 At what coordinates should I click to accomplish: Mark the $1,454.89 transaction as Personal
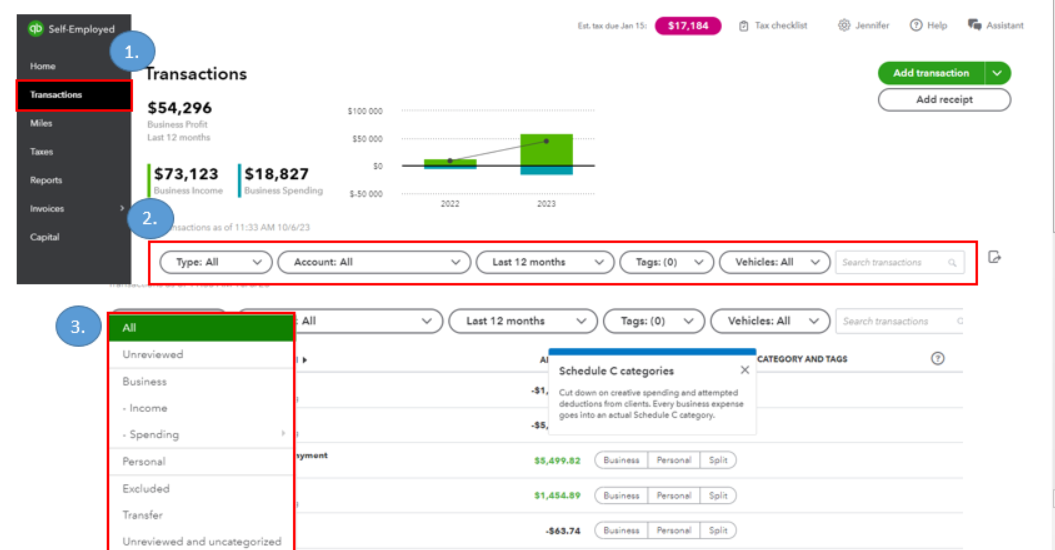click(x=673, y=496)
